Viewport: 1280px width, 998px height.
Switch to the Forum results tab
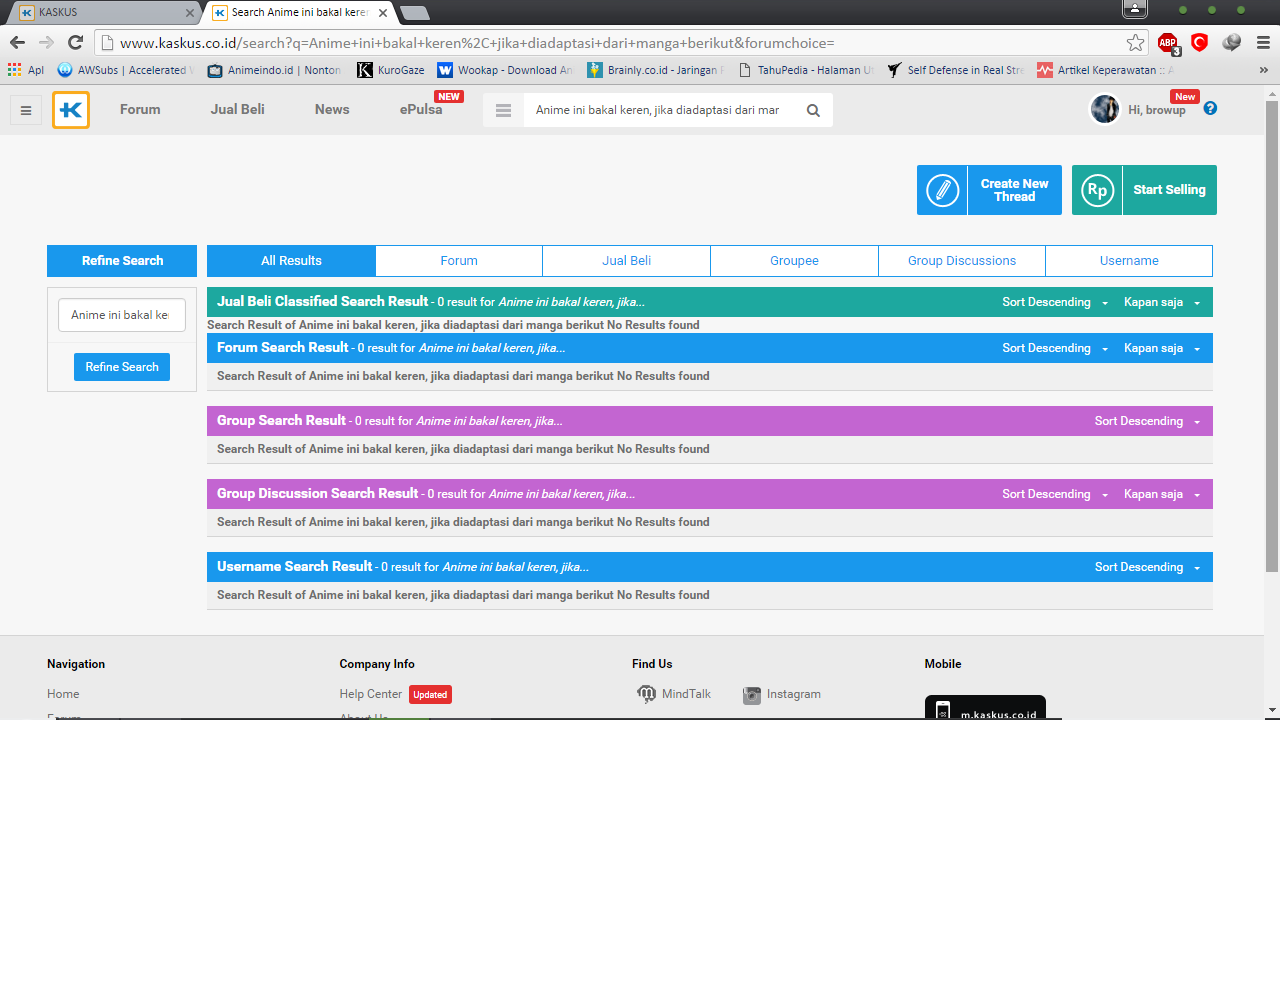[x=459, y=261]
